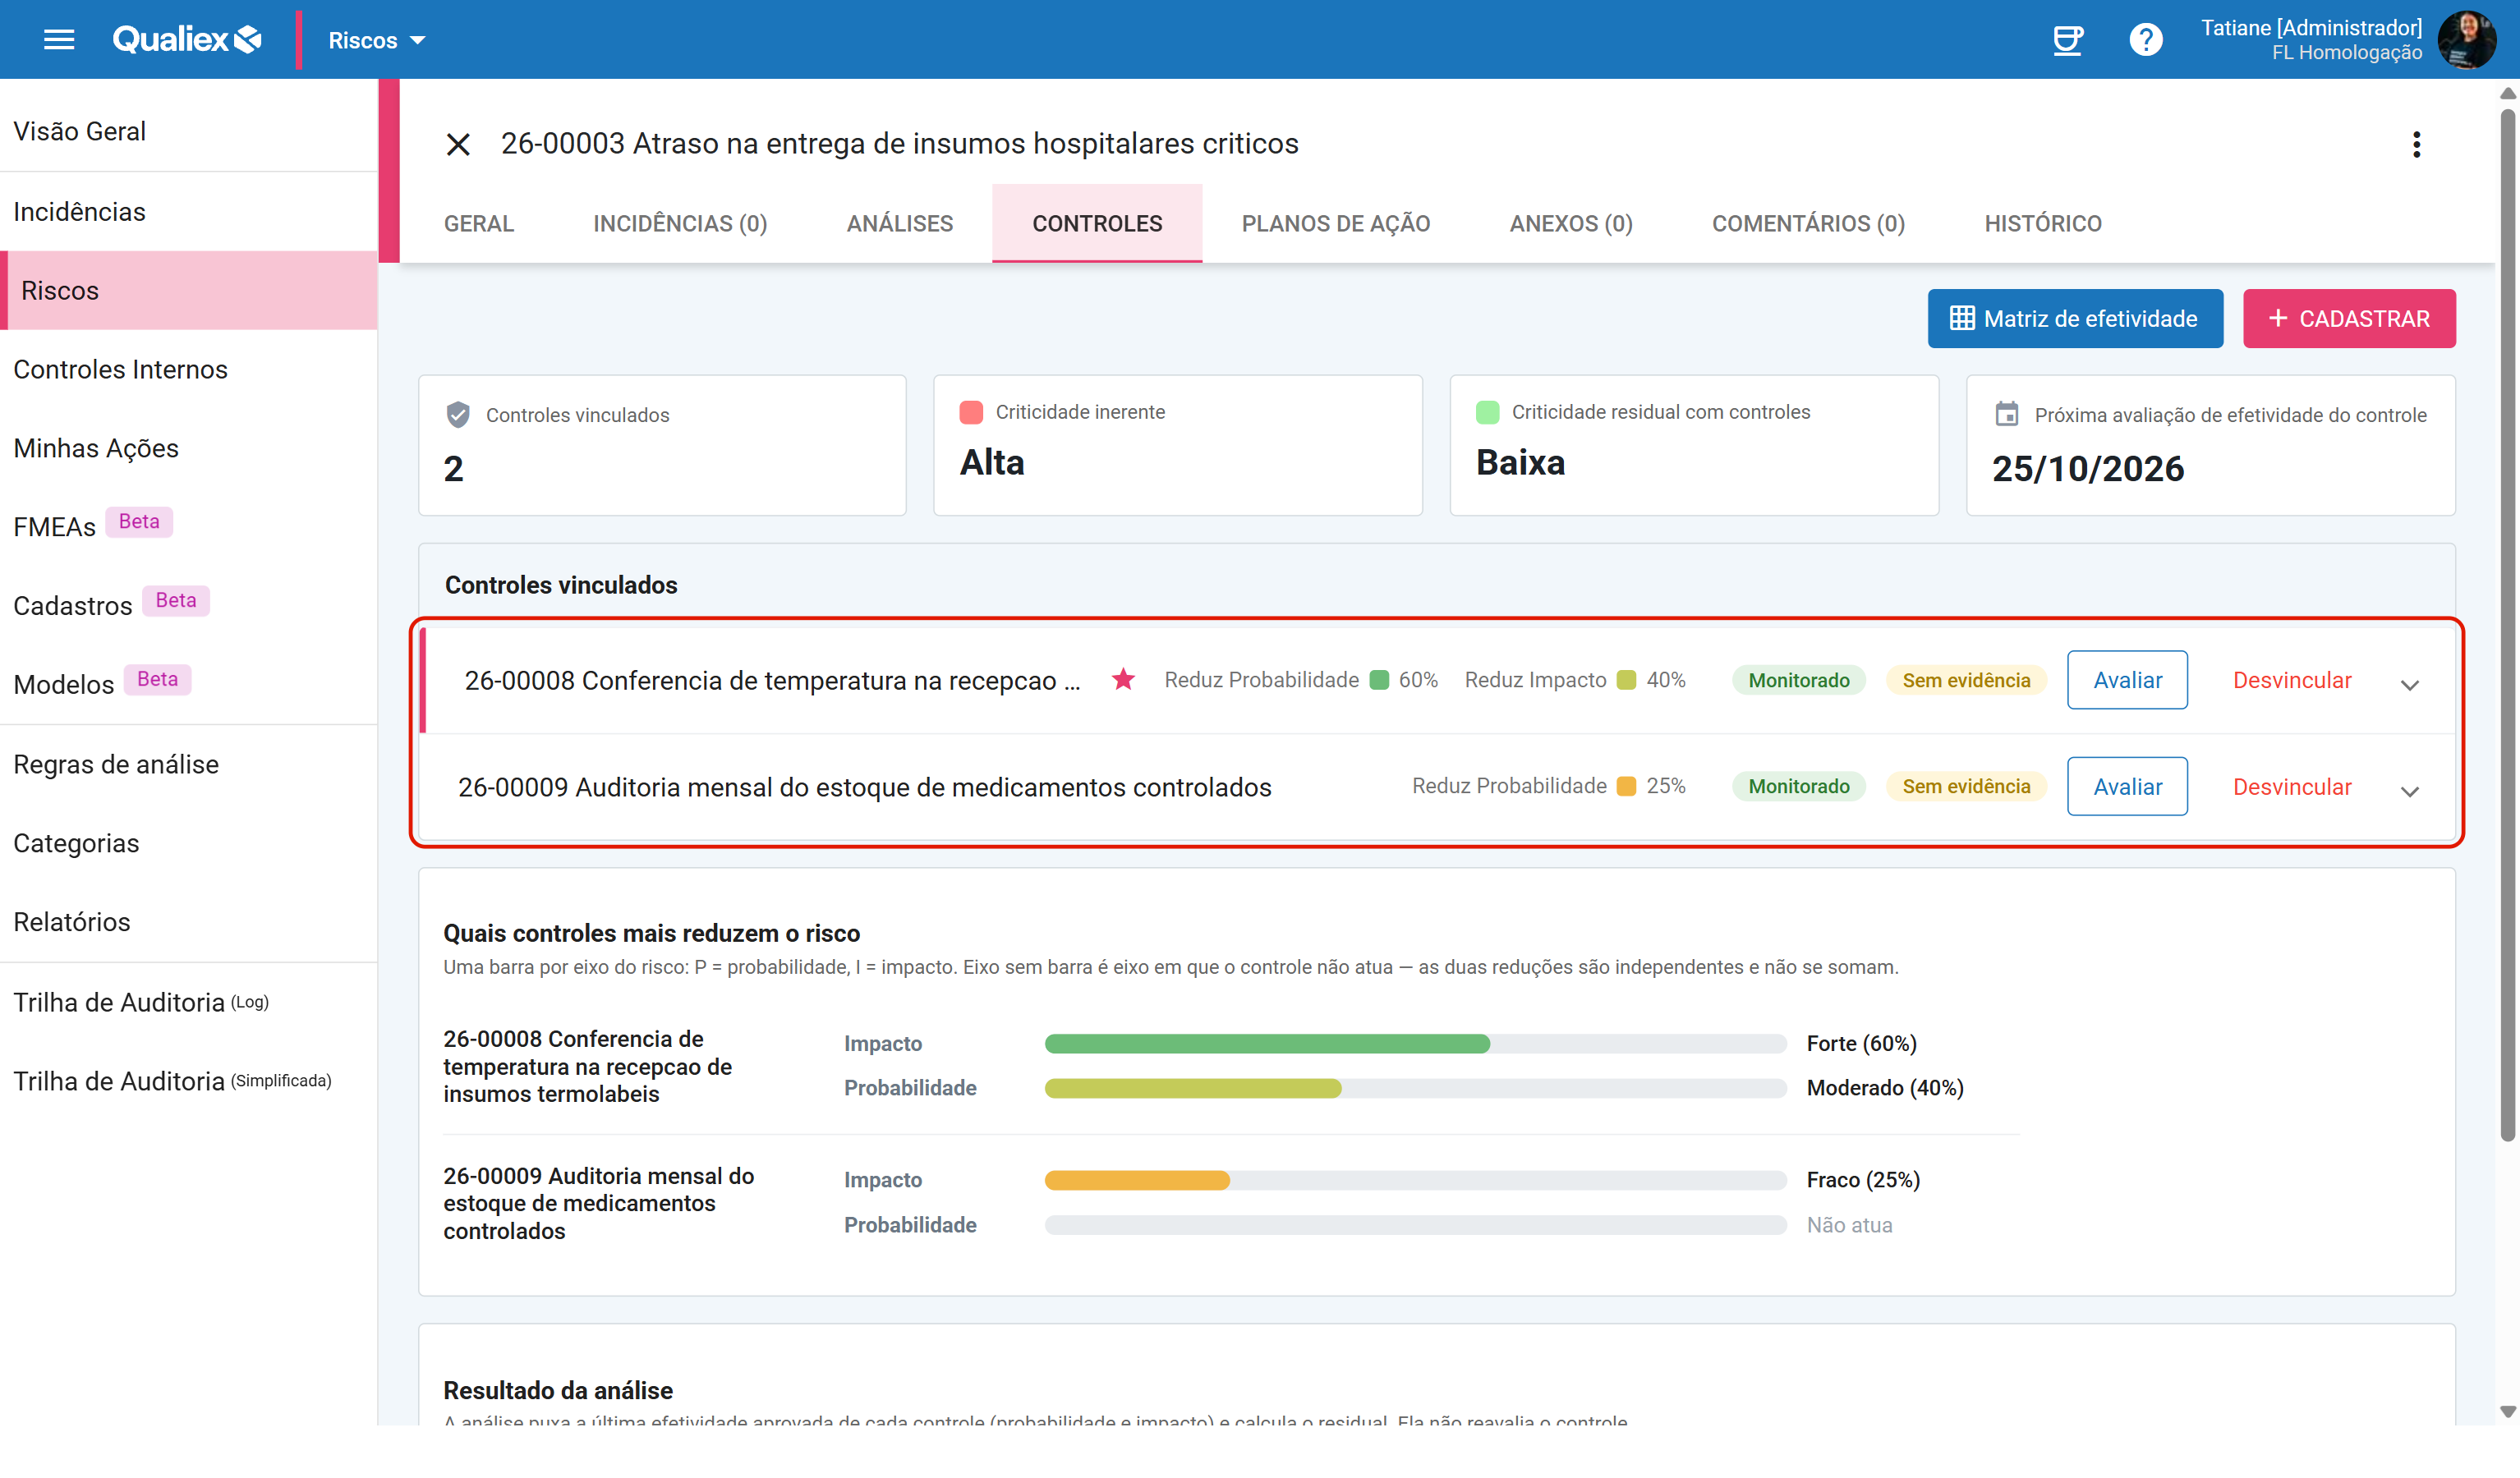Switch to the PLANOS DE AÇÃO tab
The image size is (2520, 1478).
(x=1336, y=223)
